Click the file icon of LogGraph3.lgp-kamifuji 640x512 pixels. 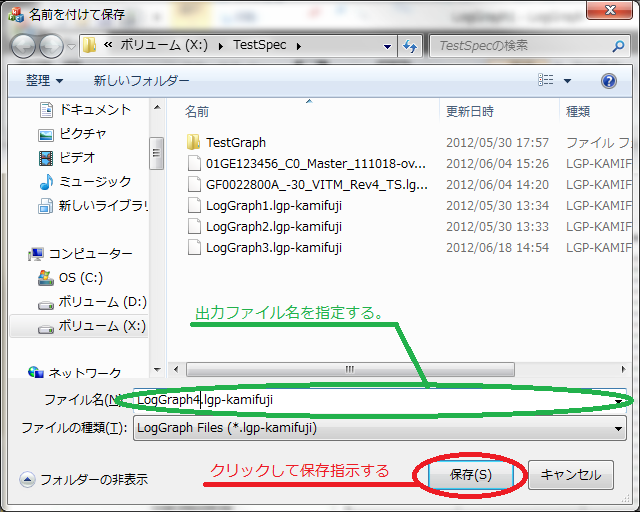194,247
